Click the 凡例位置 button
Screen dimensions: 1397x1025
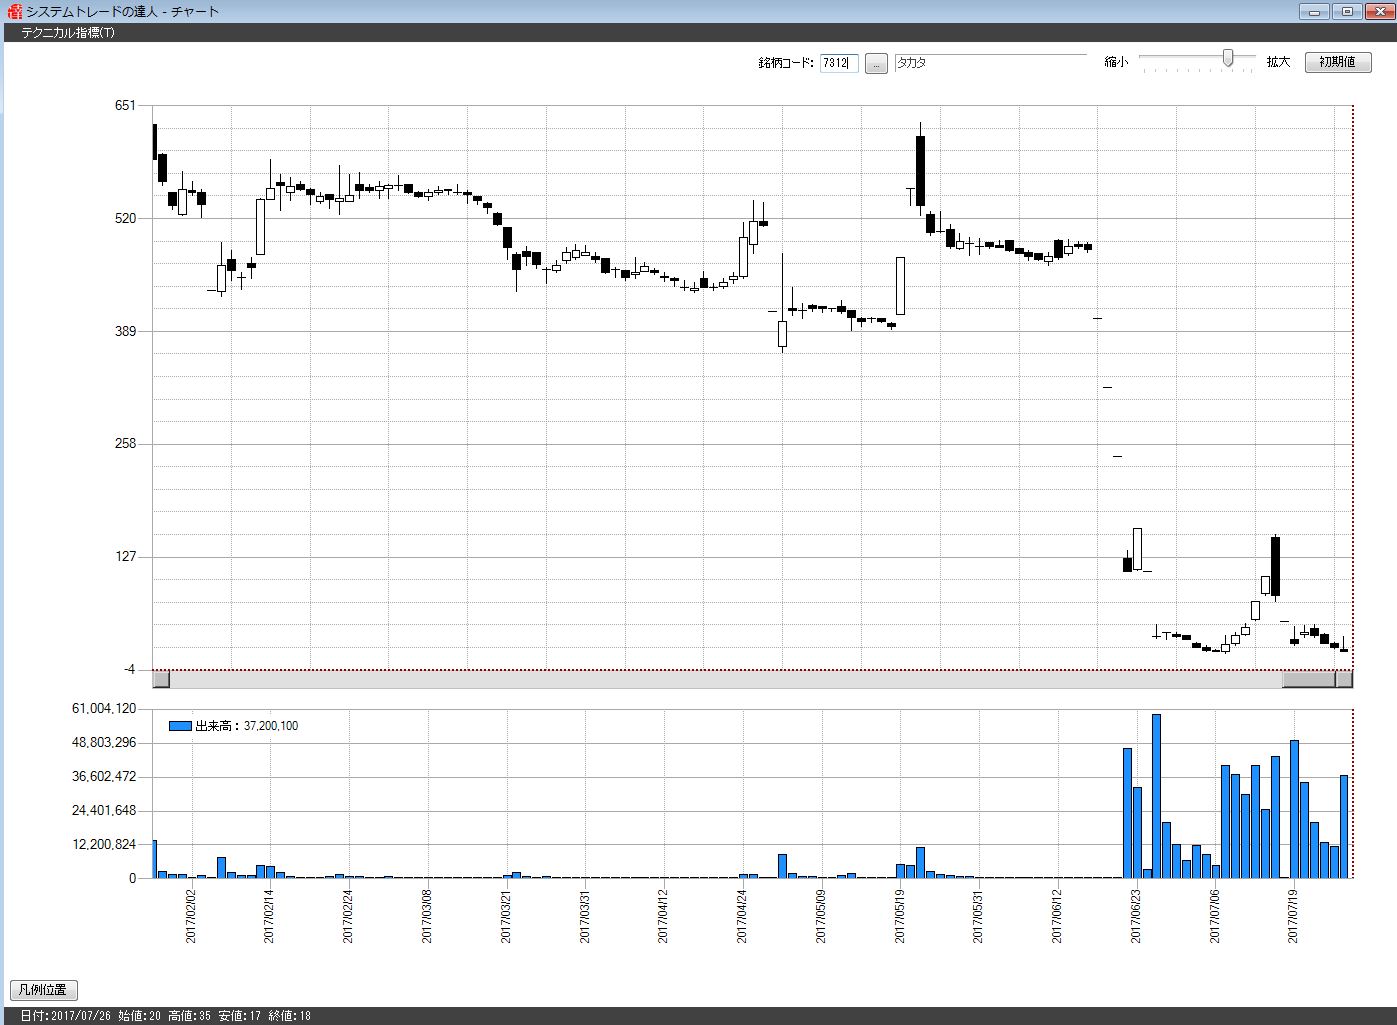click(43, 990)
